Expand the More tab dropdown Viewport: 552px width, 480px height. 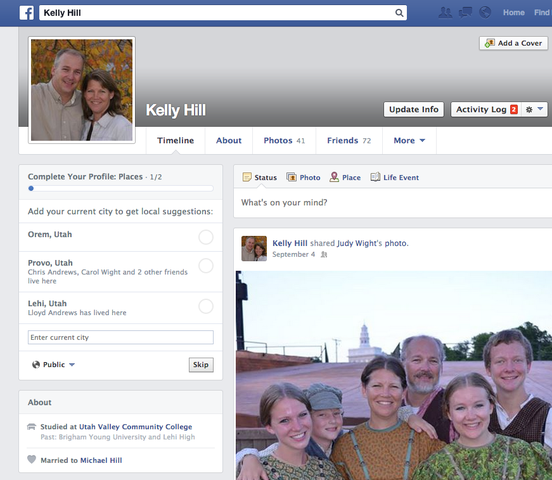point(409,141)
